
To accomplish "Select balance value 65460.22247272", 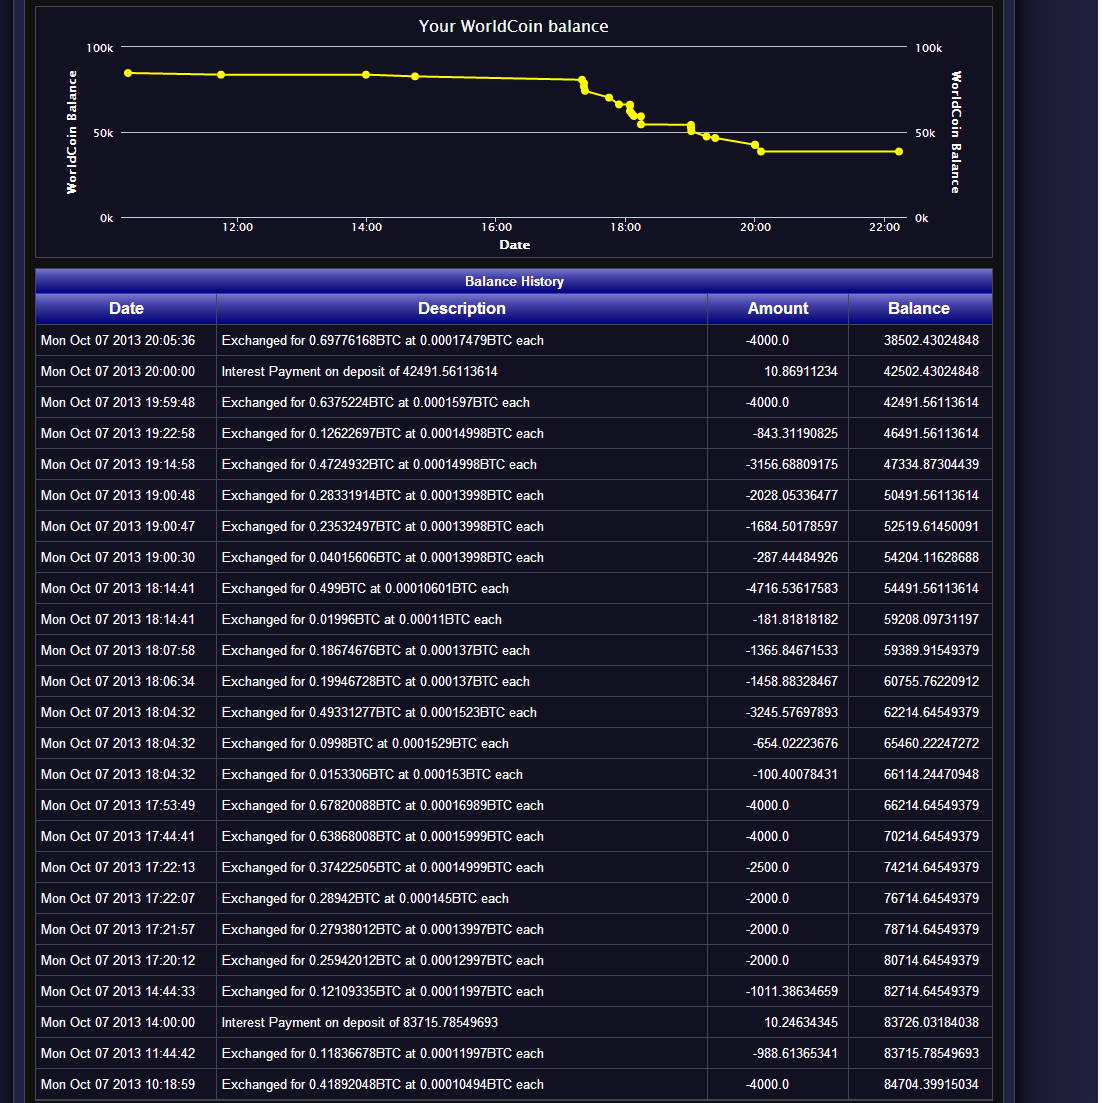I will click(931, 743).
